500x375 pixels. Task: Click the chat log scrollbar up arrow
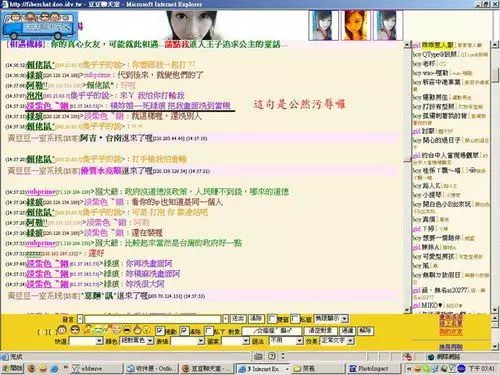click(x=407, y=45)
